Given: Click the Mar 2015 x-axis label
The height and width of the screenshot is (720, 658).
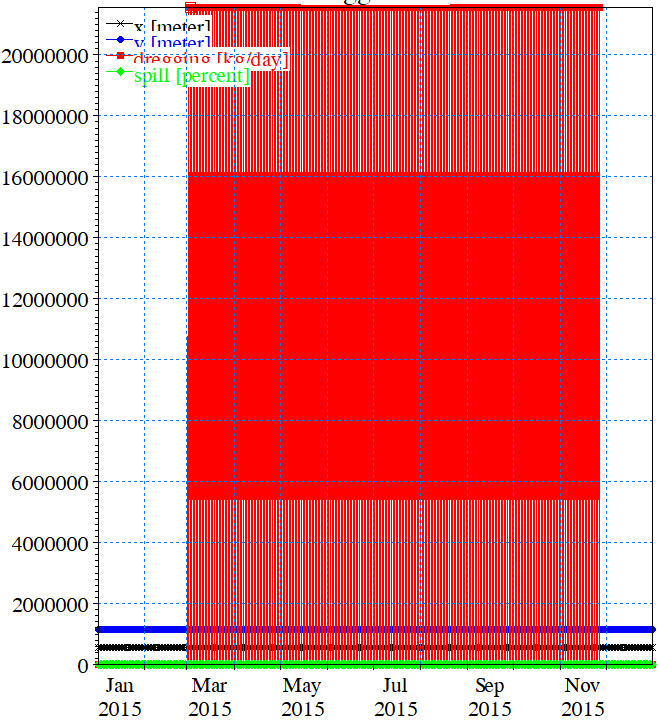Looking at the screenshot, I should [x=210, y=697].
